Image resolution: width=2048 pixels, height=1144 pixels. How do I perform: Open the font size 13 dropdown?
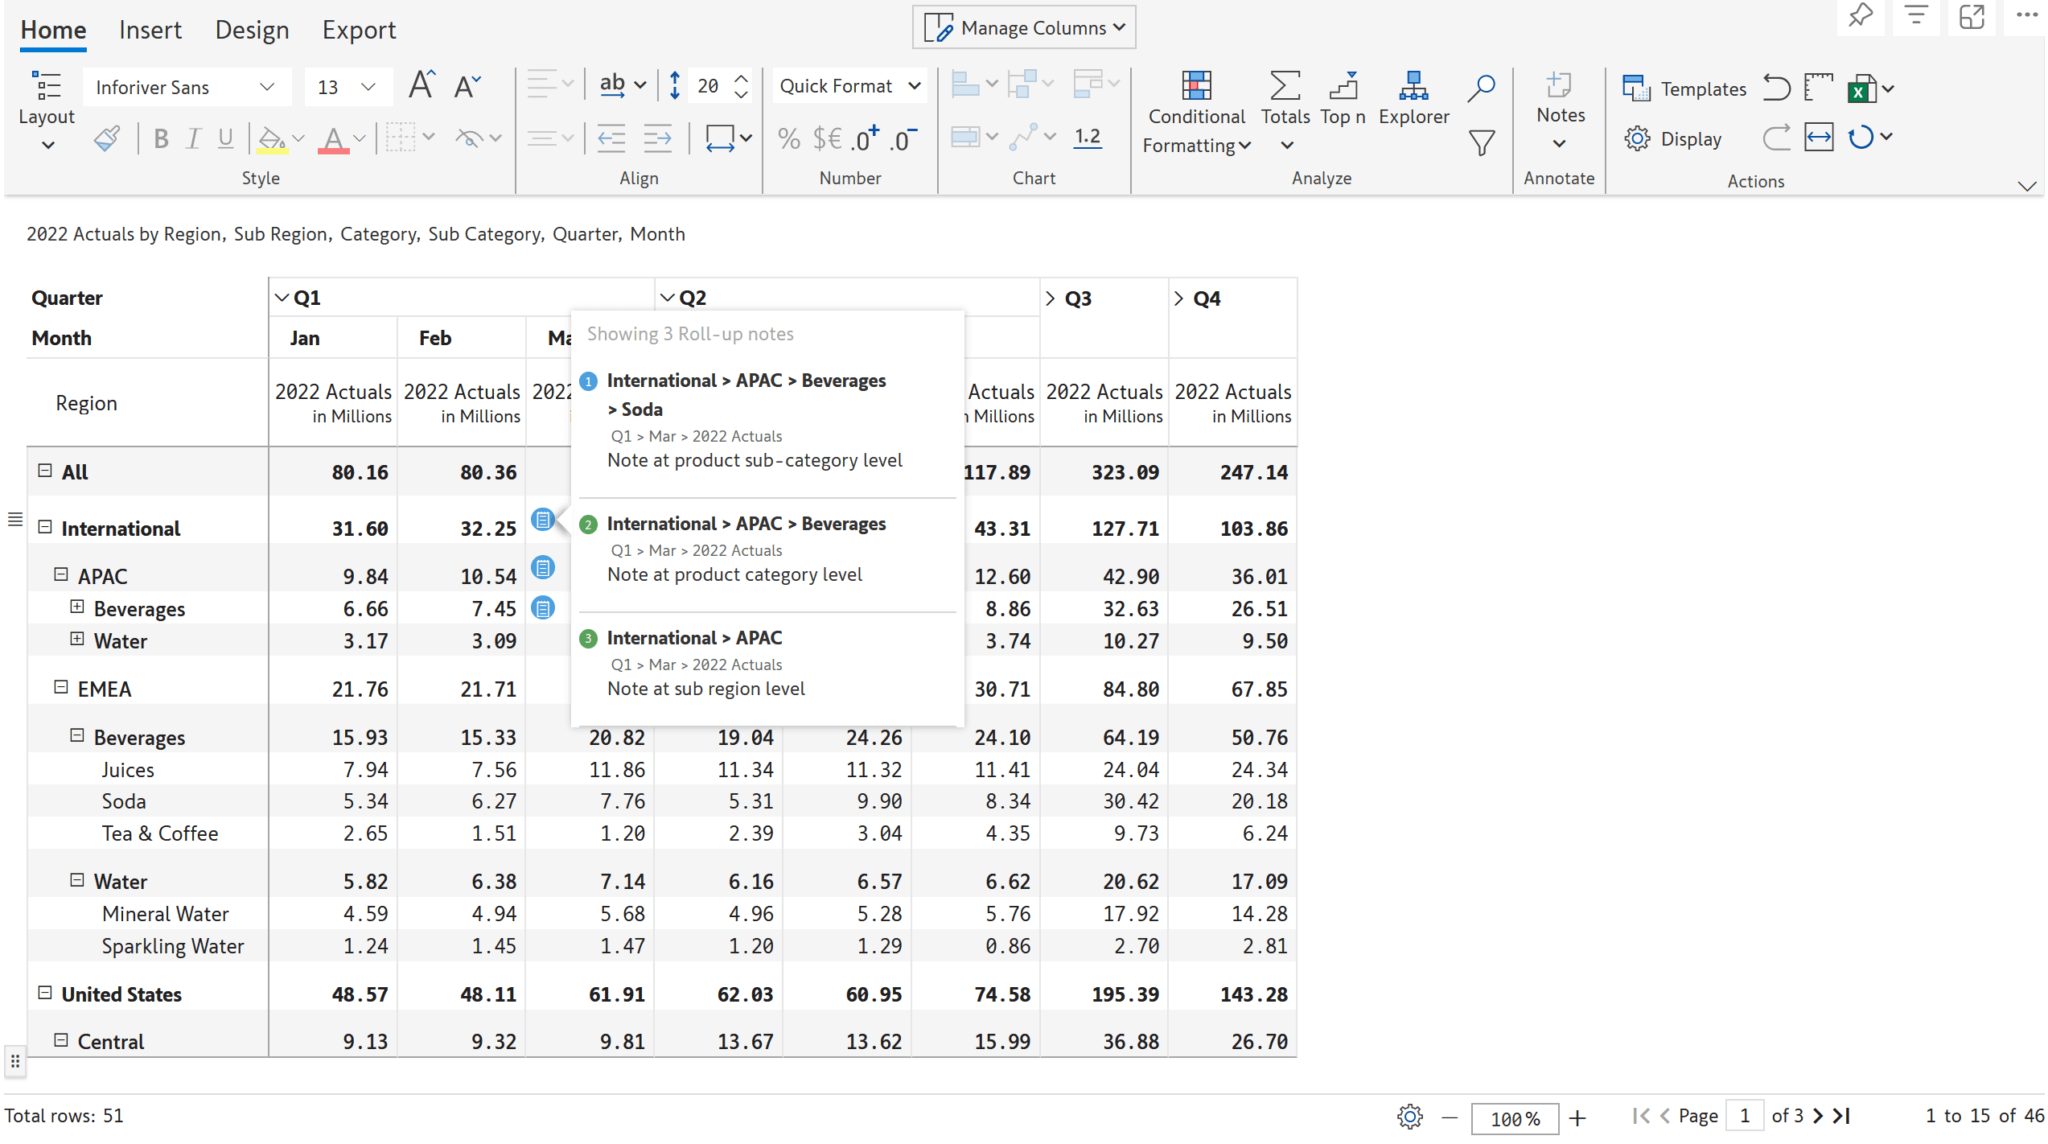pyautogui.click(x=346, y=87)
